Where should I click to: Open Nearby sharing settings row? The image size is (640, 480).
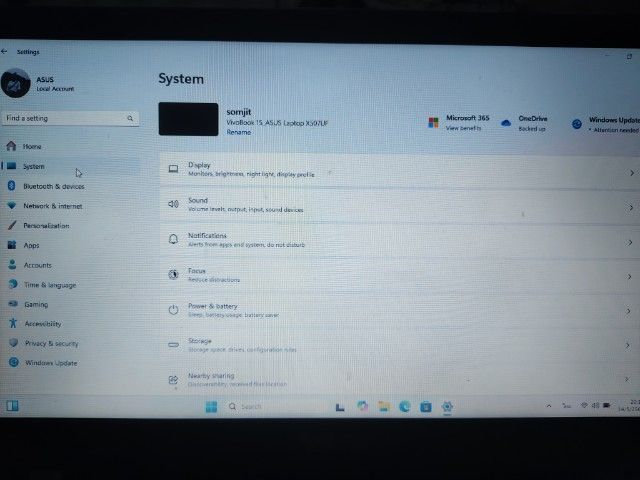click(x=400, y=380)
